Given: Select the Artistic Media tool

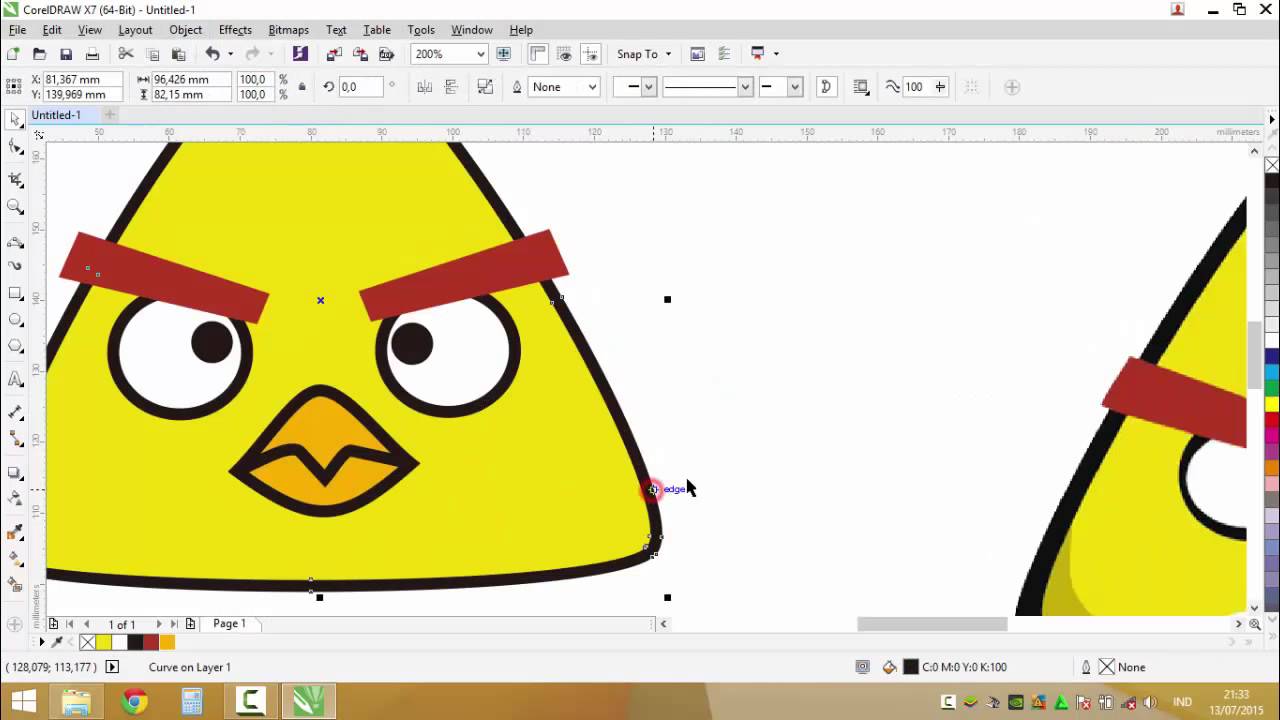Looking at the screenshot, I should pos(15,267).
